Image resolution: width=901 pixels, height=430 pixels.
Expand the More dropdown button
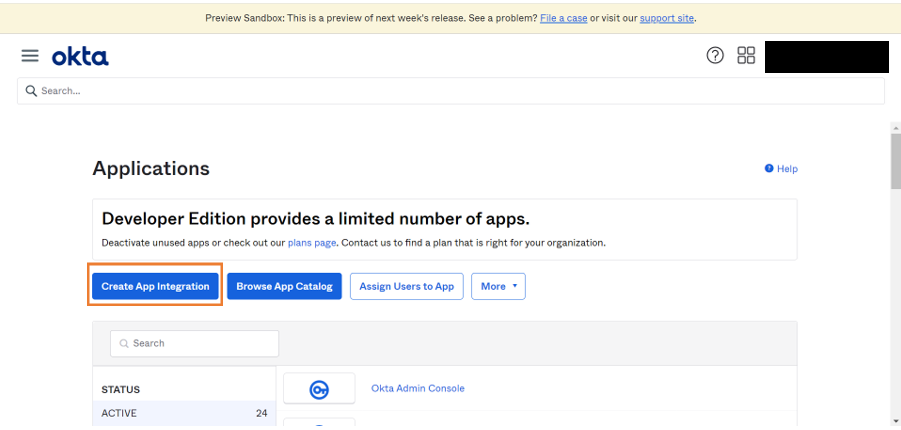coord(498,286)
